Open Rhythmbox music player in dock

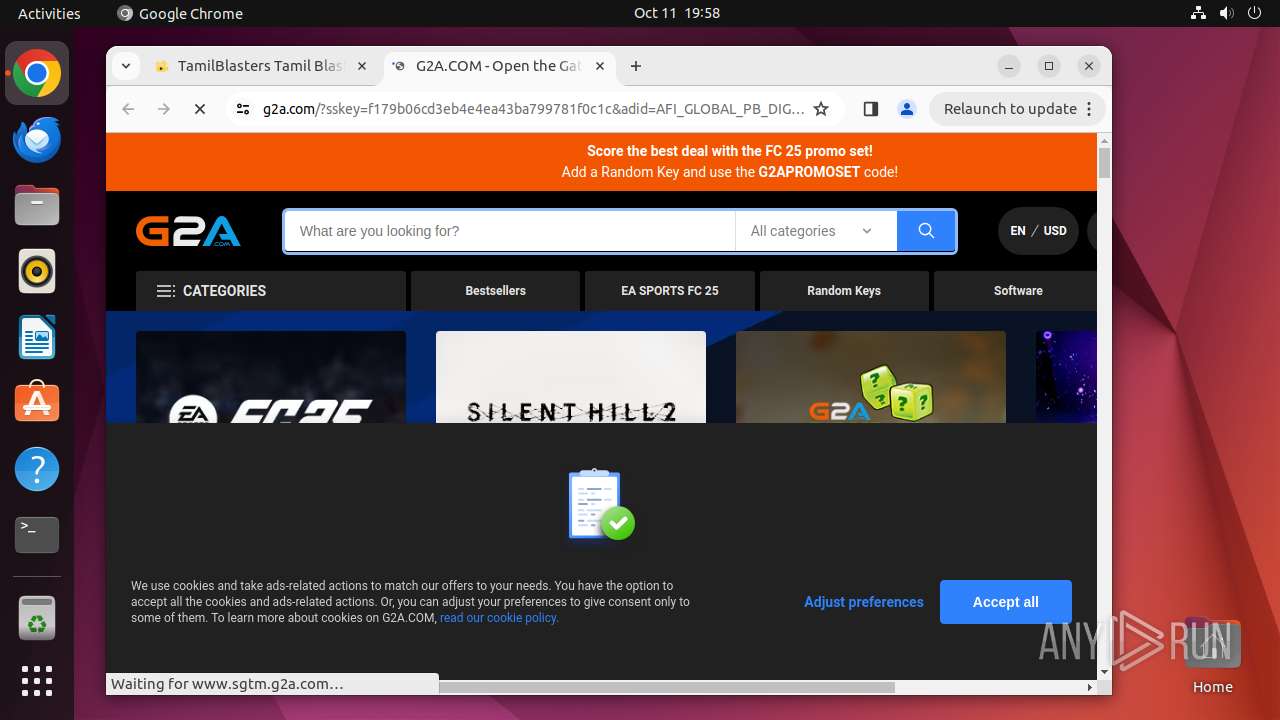click(37, 272)
